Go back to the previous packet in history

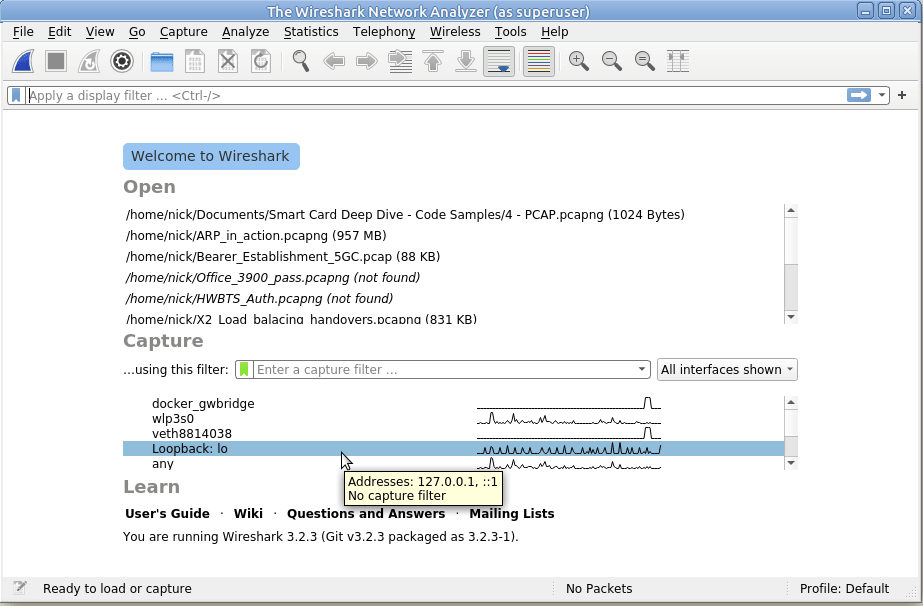pyautogui.click(x=334, y=61)
